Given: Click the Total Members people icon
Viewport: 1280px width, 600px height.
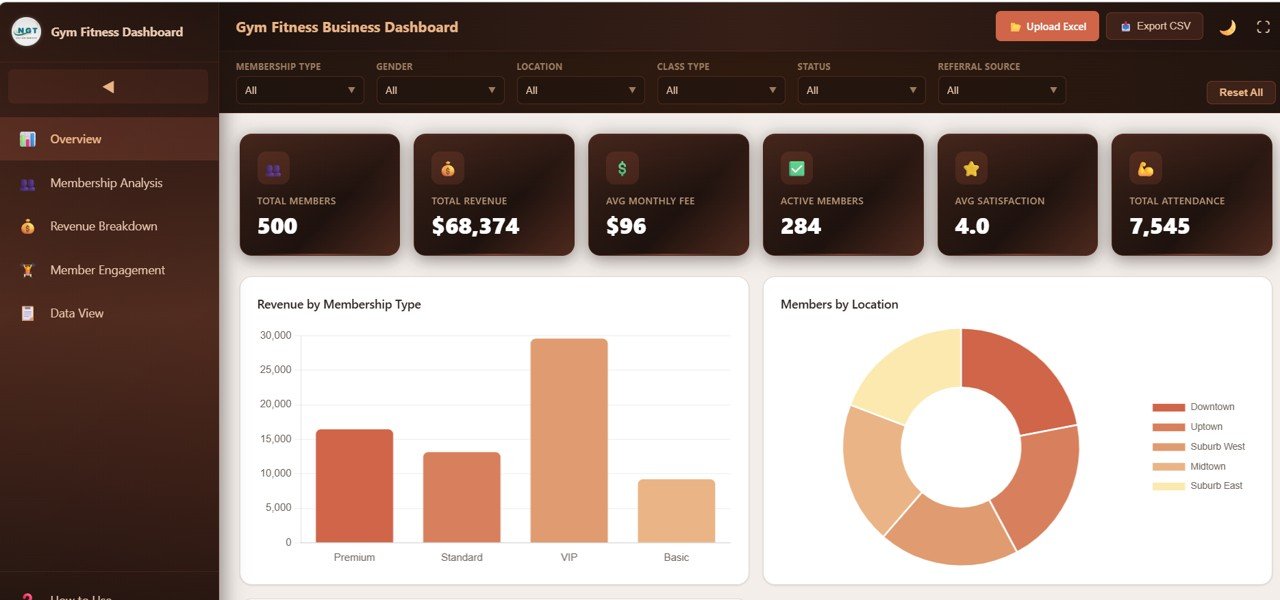Looking at the screenshot, I should pyautogui.click(x=272, y=168).
